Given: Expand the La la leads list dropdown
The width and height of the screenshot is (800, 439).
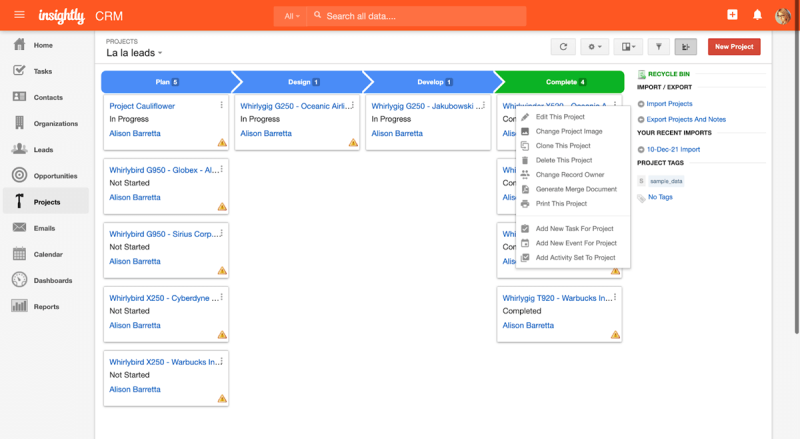Looking at the screenshot, I should (x=134, y=53).
